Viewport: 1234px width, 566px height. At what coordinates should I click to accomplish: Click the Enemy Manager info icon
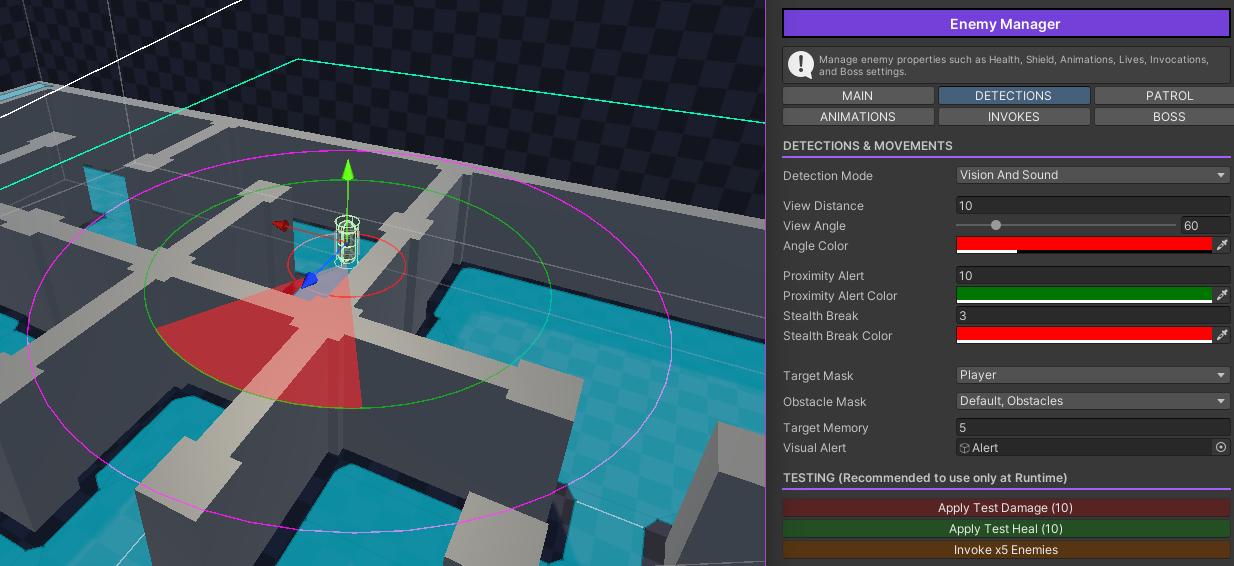click(x=800, y=65)
